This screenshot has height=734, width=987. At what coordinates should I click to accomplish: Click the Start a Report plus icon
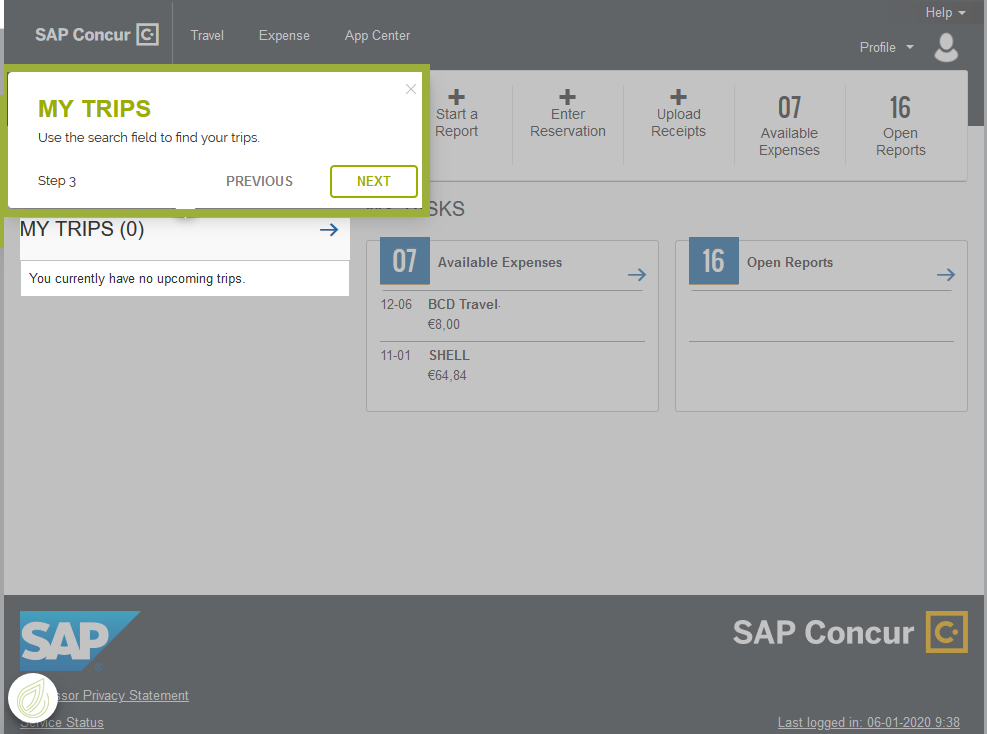456,97
